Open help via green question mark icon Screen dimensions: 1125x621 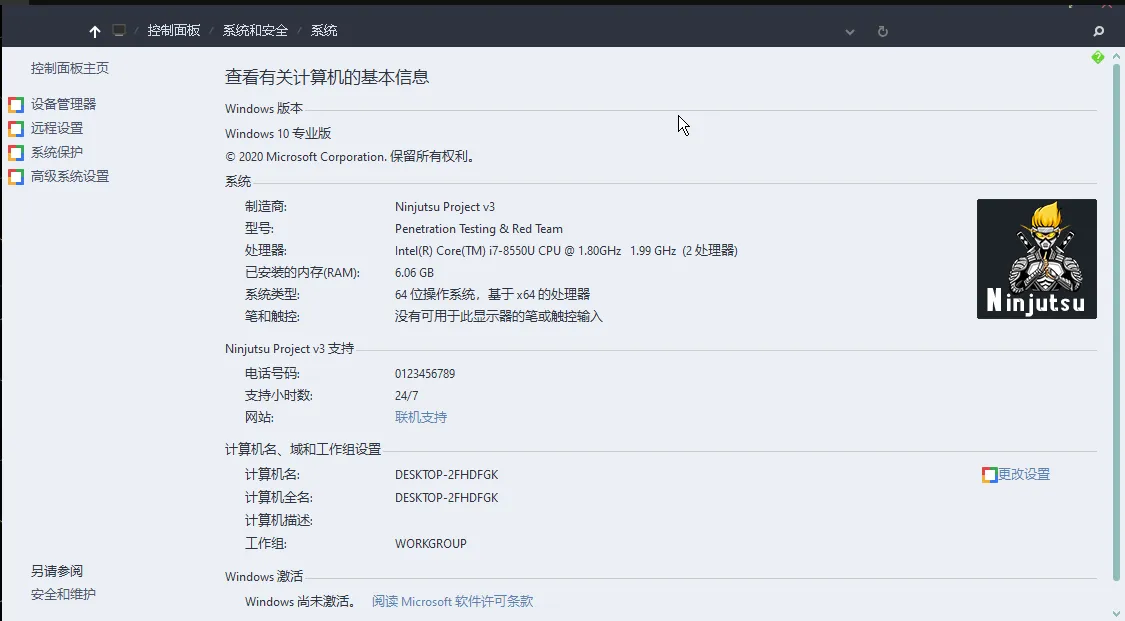click(1098, 57)
